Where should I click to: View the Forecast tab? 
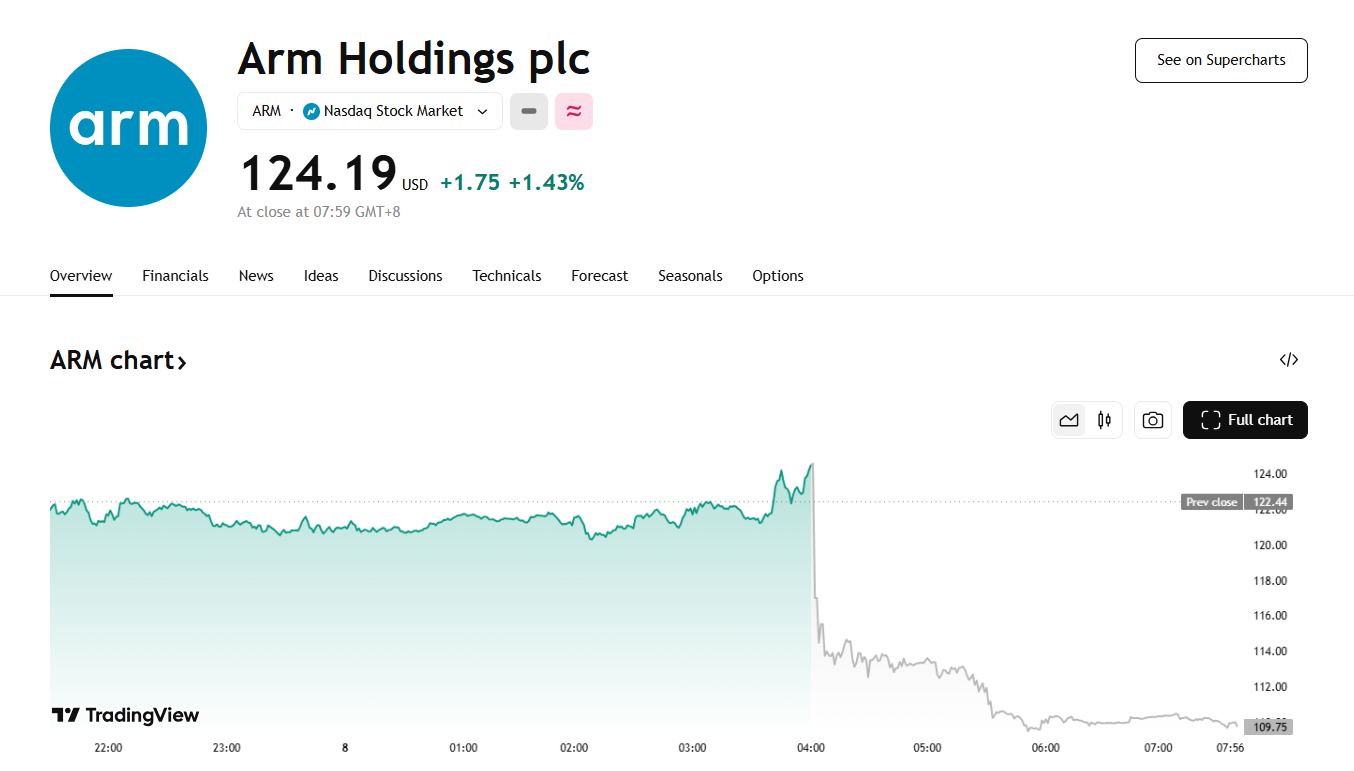point(599,276)
